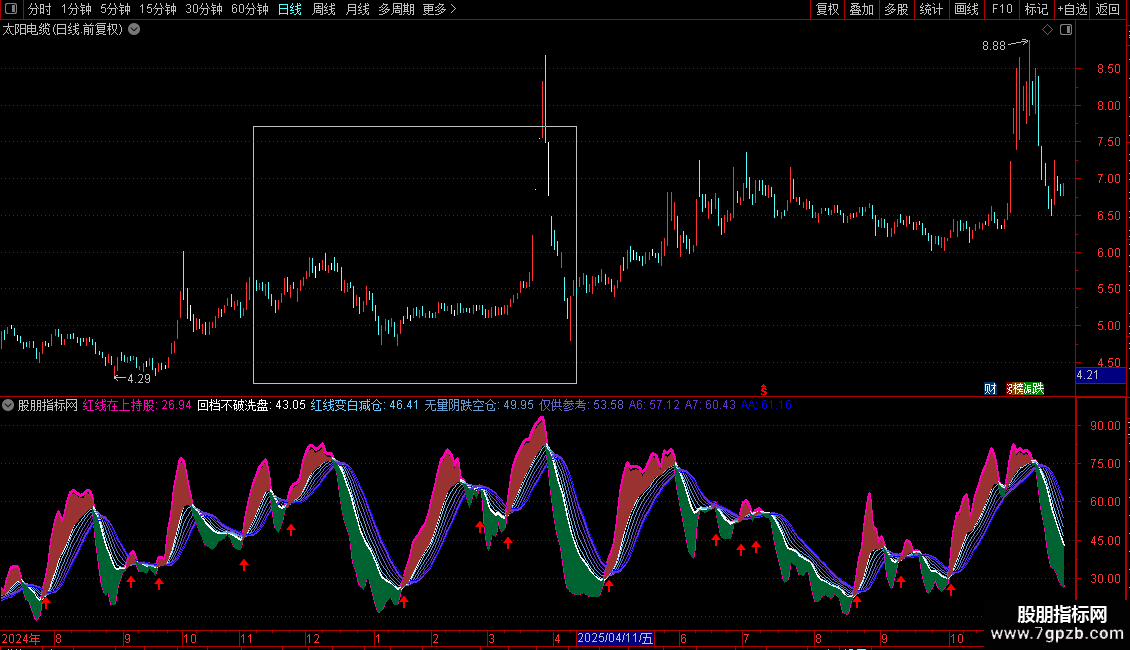Click the 90.00 indicator axis label
This screenshot has width=1130, height=650.
[1105, 426]
